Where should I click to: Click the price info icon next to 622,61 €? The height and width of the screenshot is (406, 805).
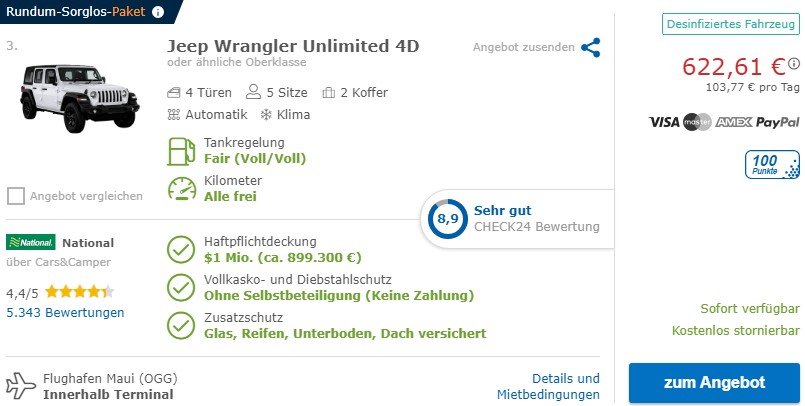(x=794, y=63)
